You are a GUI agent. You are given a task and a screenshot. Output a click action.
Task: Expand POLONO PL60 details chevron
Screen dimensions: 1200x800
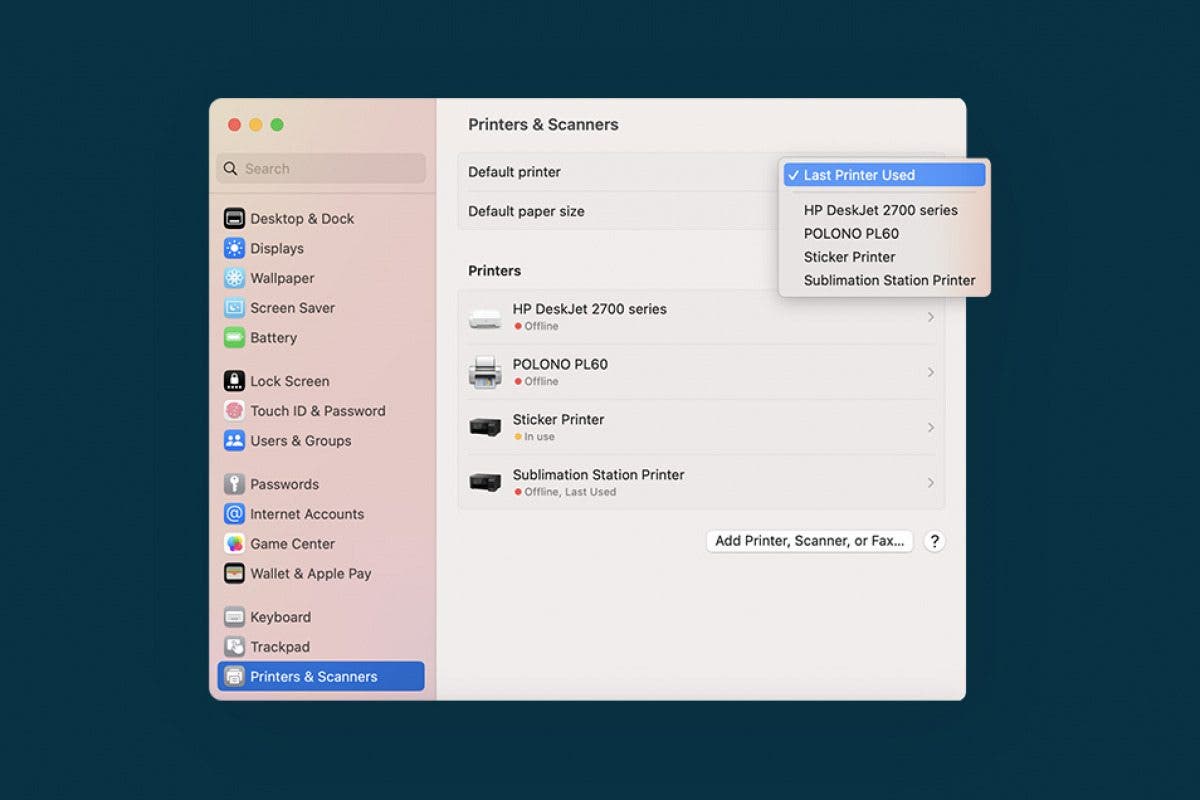[x=930, y=373]
